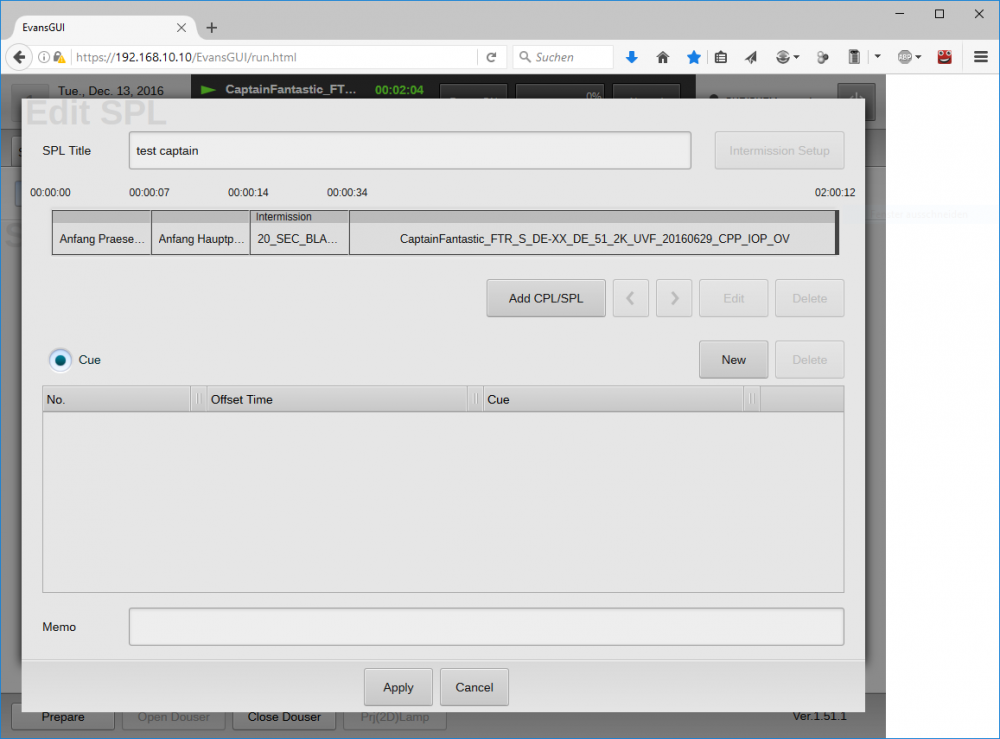This screenshot has width=1000, height=739.
Task: Reload the EvansGUI page
Action: (x=491, y=57)
